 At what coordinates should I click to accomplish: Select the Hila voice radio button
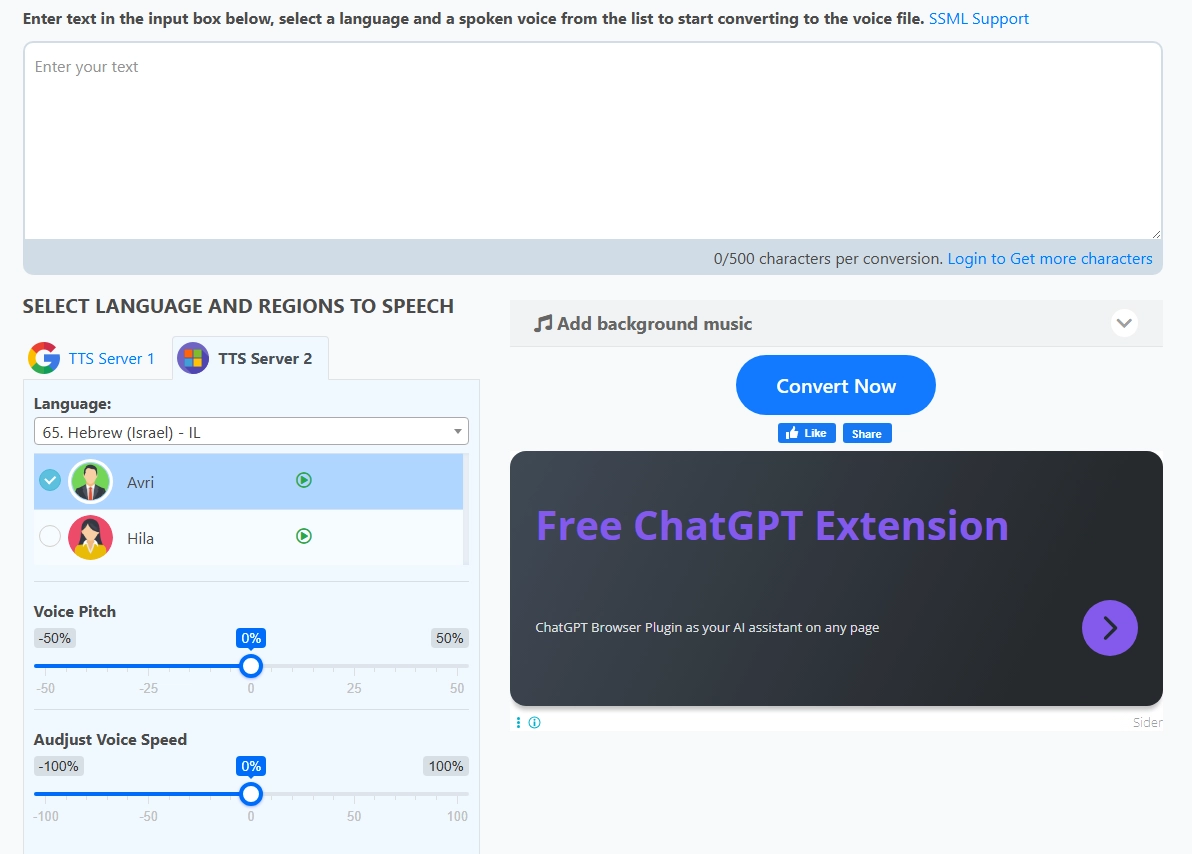tap(50, 536)
